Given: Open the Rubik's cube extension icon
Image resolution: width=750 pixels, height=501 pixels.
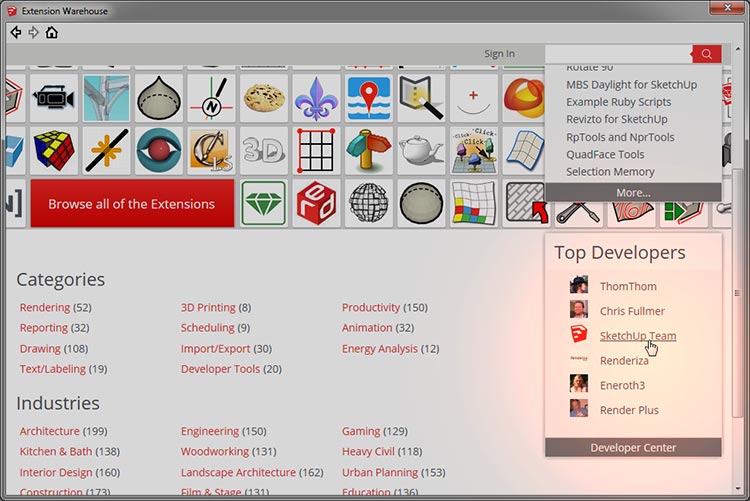Looking at the screenshot, I should click(54, 151).
